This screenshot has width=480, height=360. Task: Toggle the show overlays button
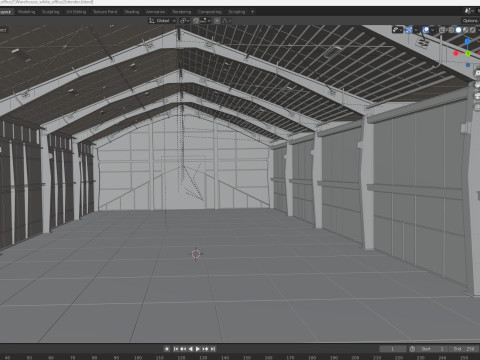426,30
